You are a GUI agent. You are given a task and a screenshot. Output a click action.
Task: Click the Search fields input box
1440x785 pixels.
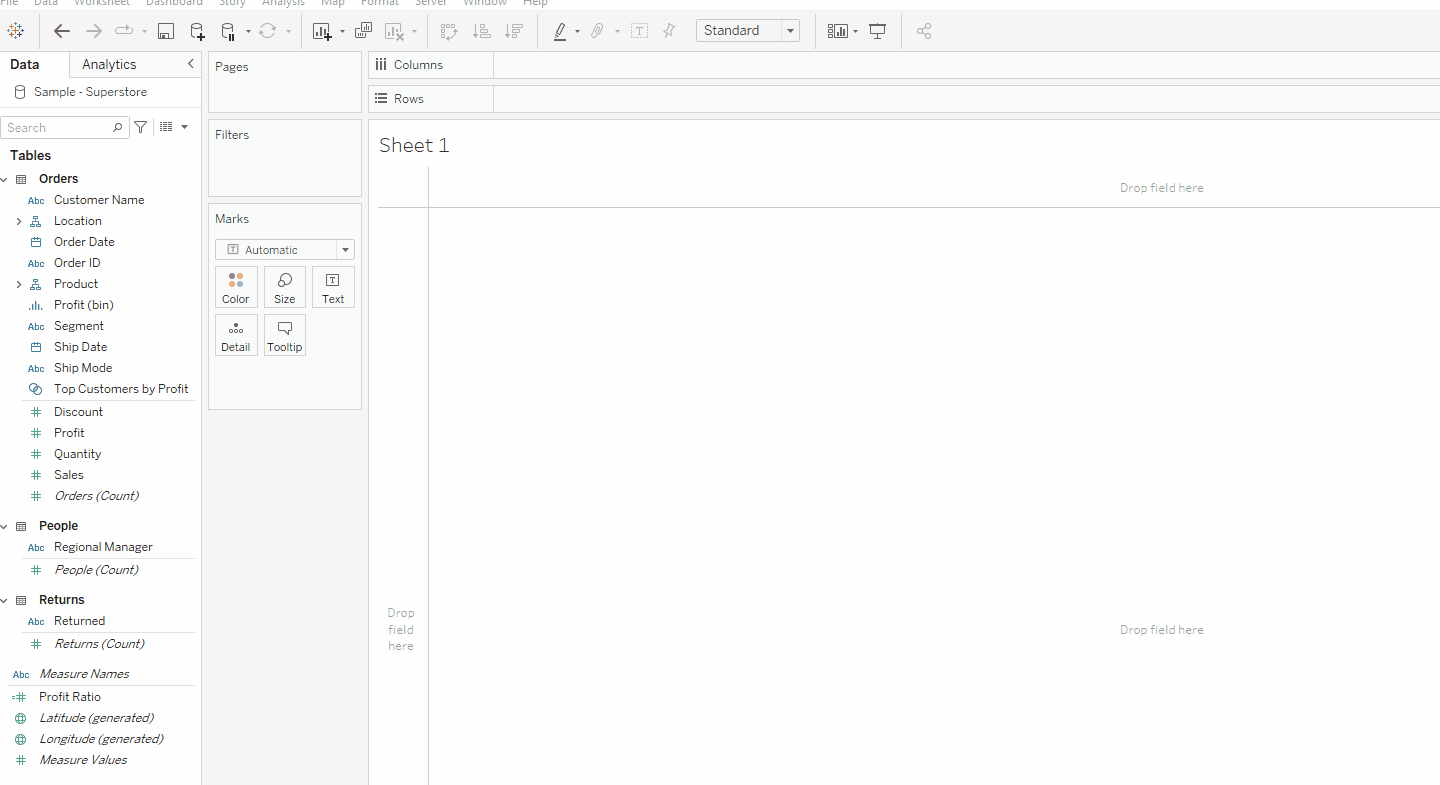pos(58,128)
